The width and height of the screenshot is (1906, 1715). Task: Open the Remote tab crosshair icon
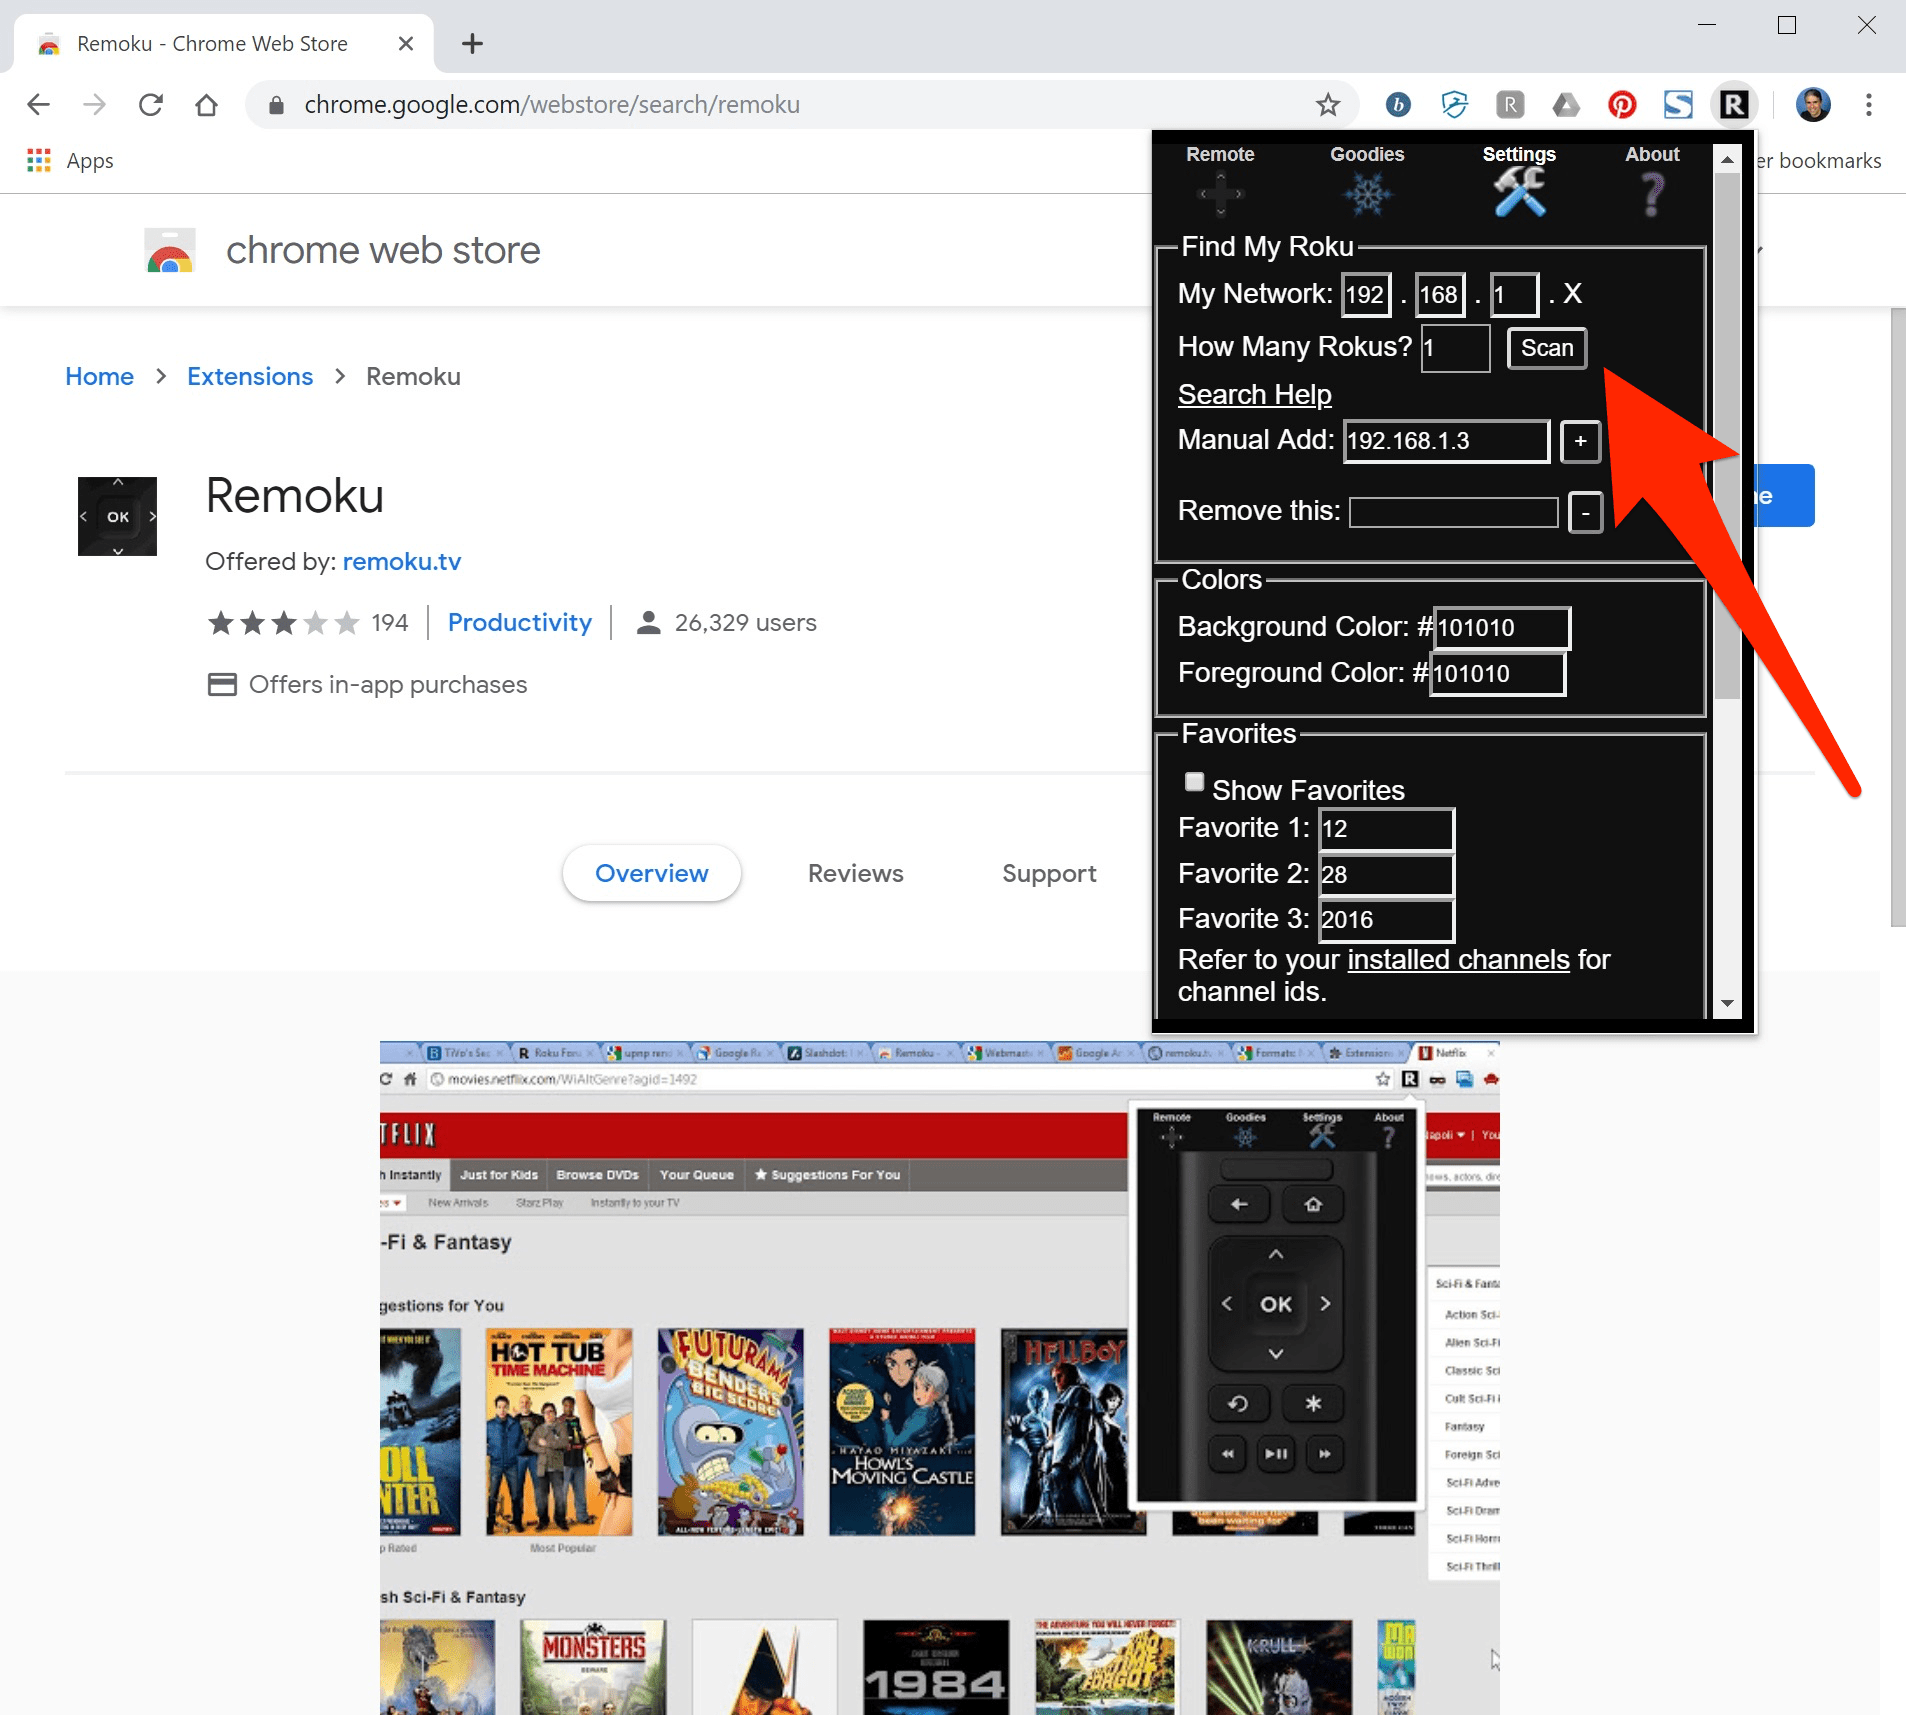pyautogui.click(x=1220, y=193)
